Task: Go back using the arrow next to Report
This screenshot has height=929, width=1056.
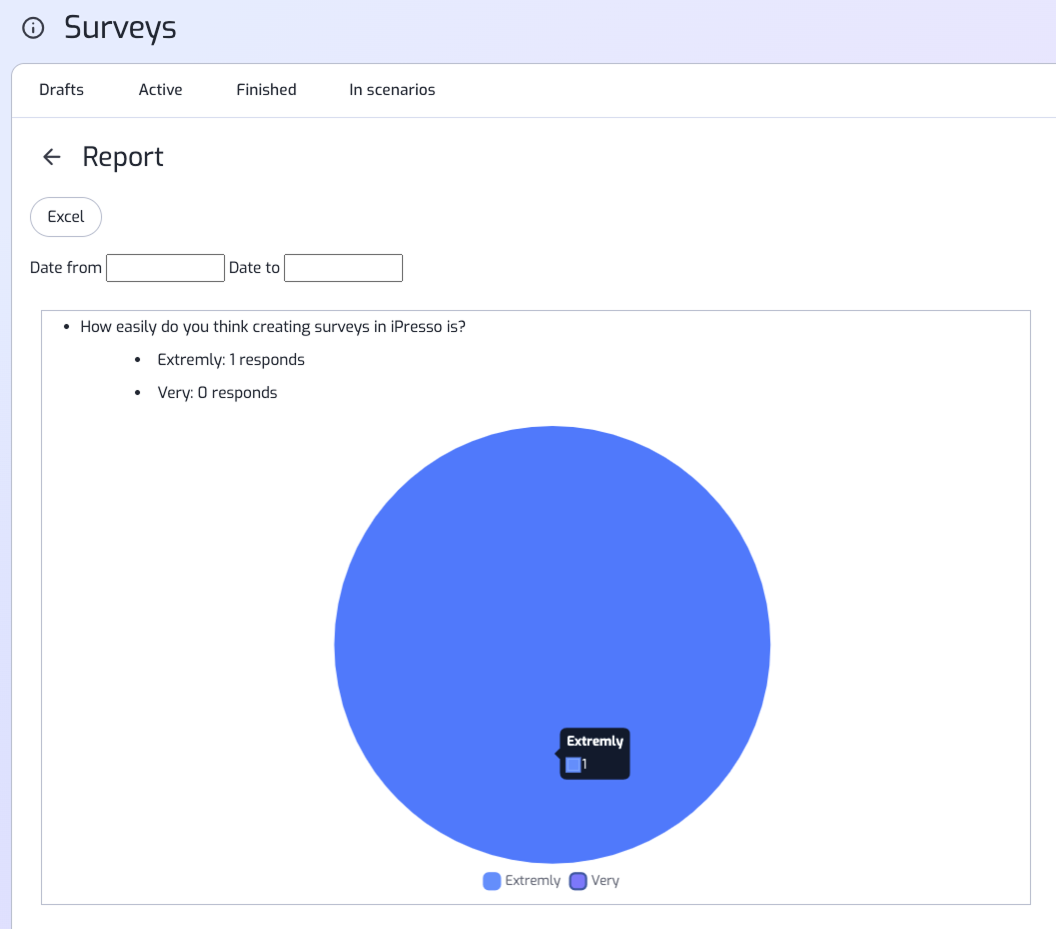Action: pyautogui.click(x=52, y=157)
